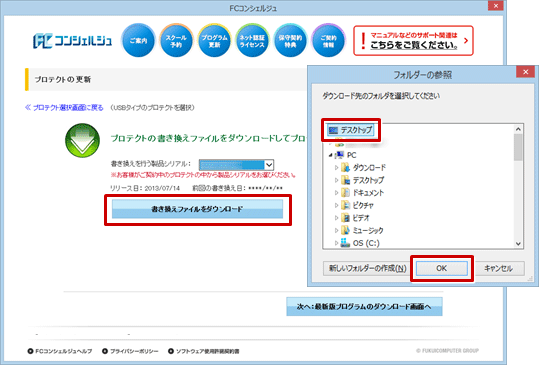The image size is (539, 365).
Task: Click 新しいフォルダーの作成 button
Action: pyautogui.click(x=367, y=268)
